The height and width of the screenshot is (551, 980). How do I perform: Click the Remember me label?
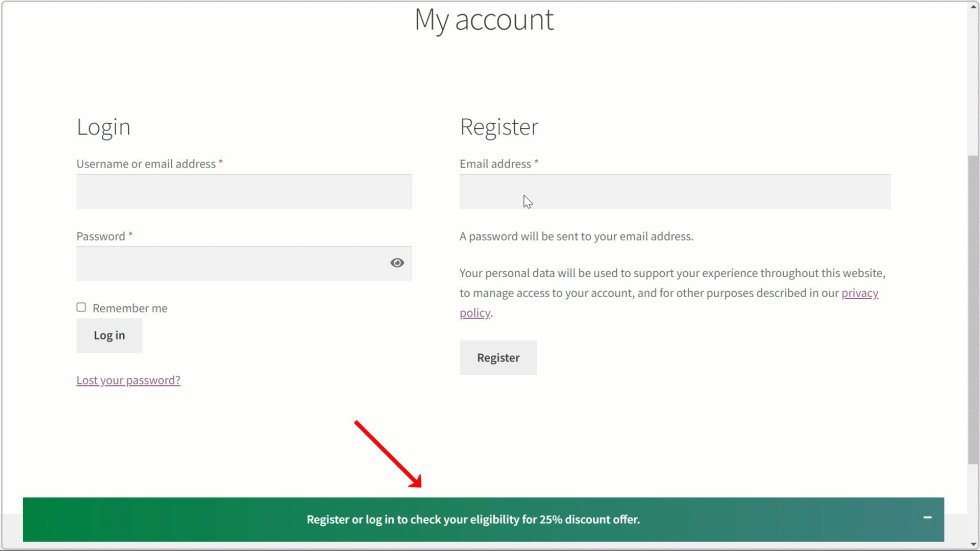[x=130, y=308]
